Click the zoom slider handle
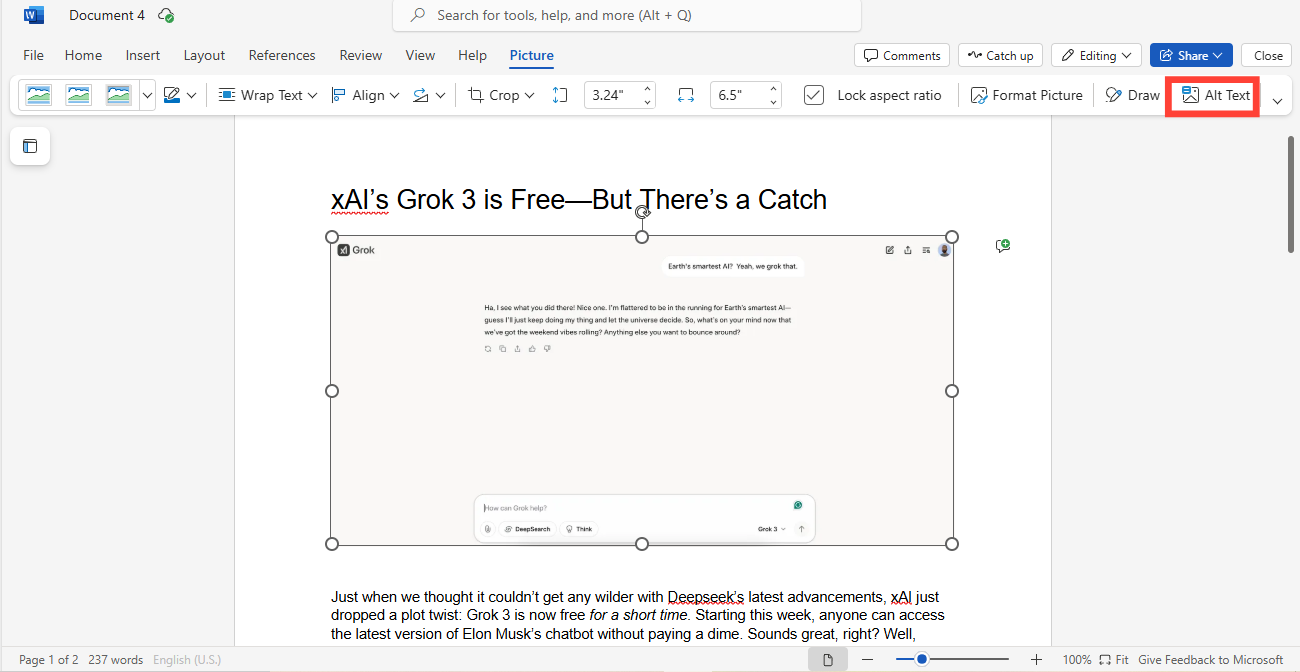 (x=921, y=660)
